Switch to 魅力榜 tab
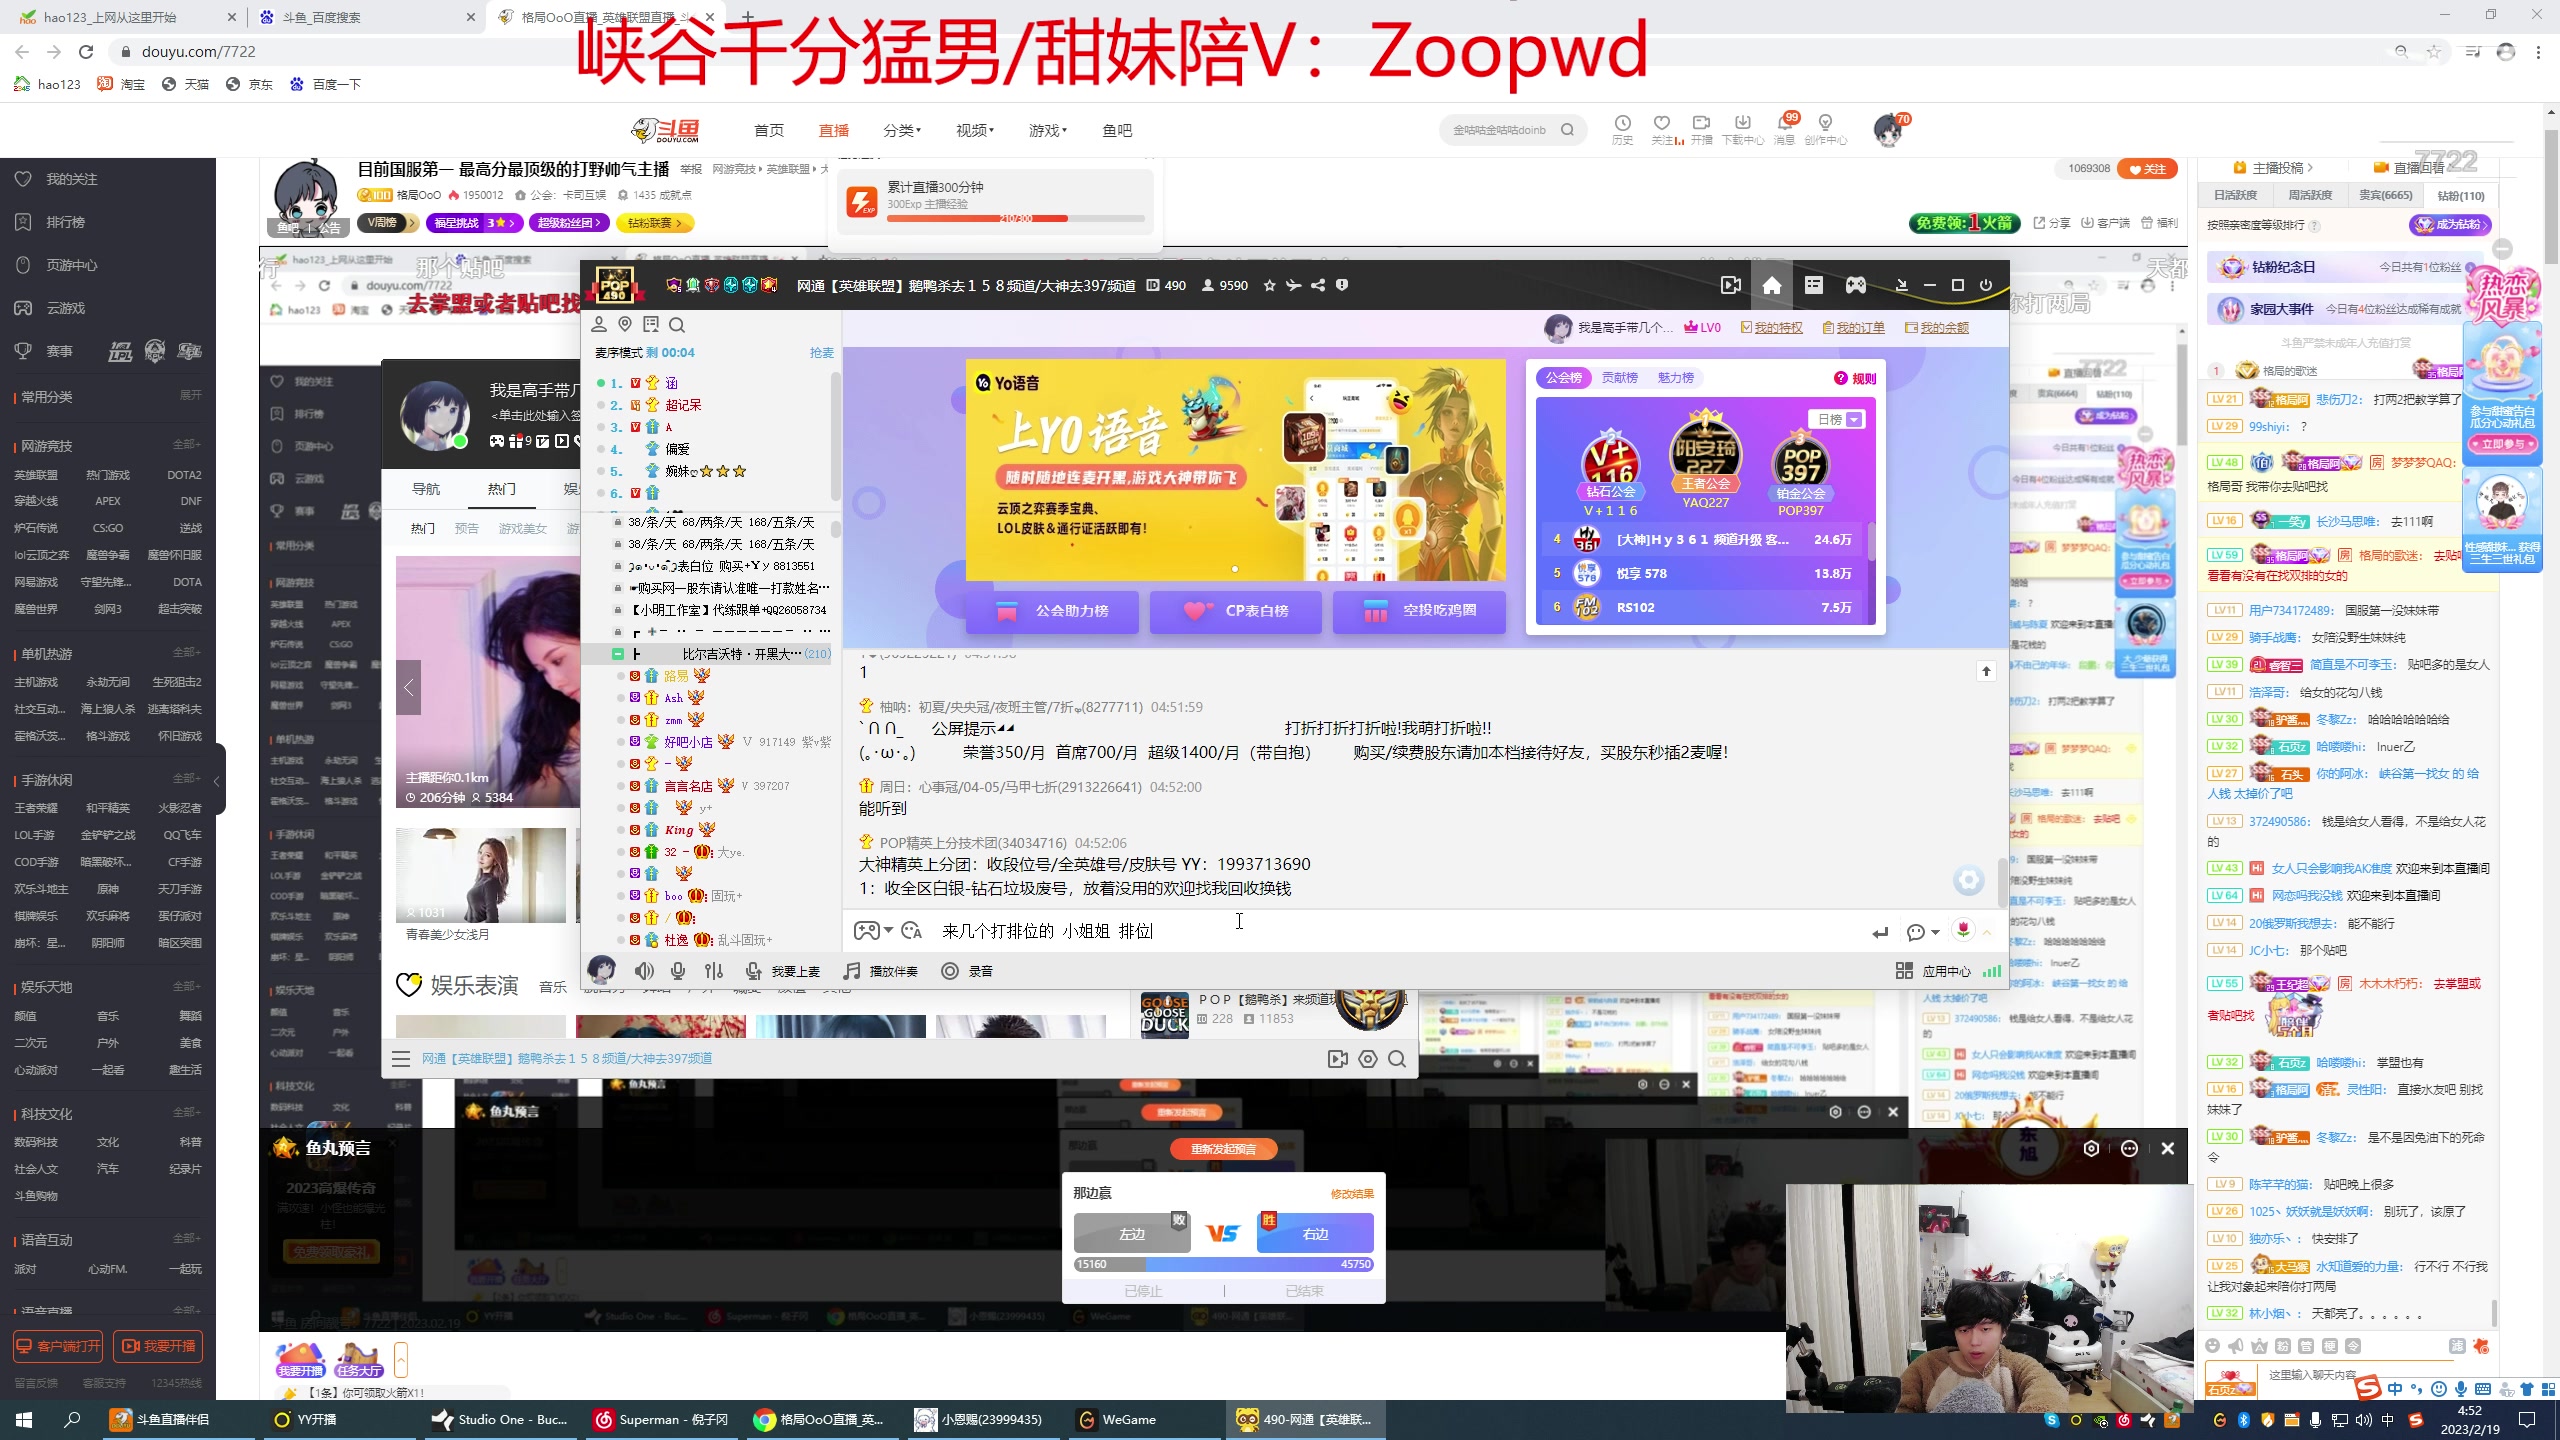This screenshot has width=2560, height=1440. pyautogui.click(x=1675, y=378)
